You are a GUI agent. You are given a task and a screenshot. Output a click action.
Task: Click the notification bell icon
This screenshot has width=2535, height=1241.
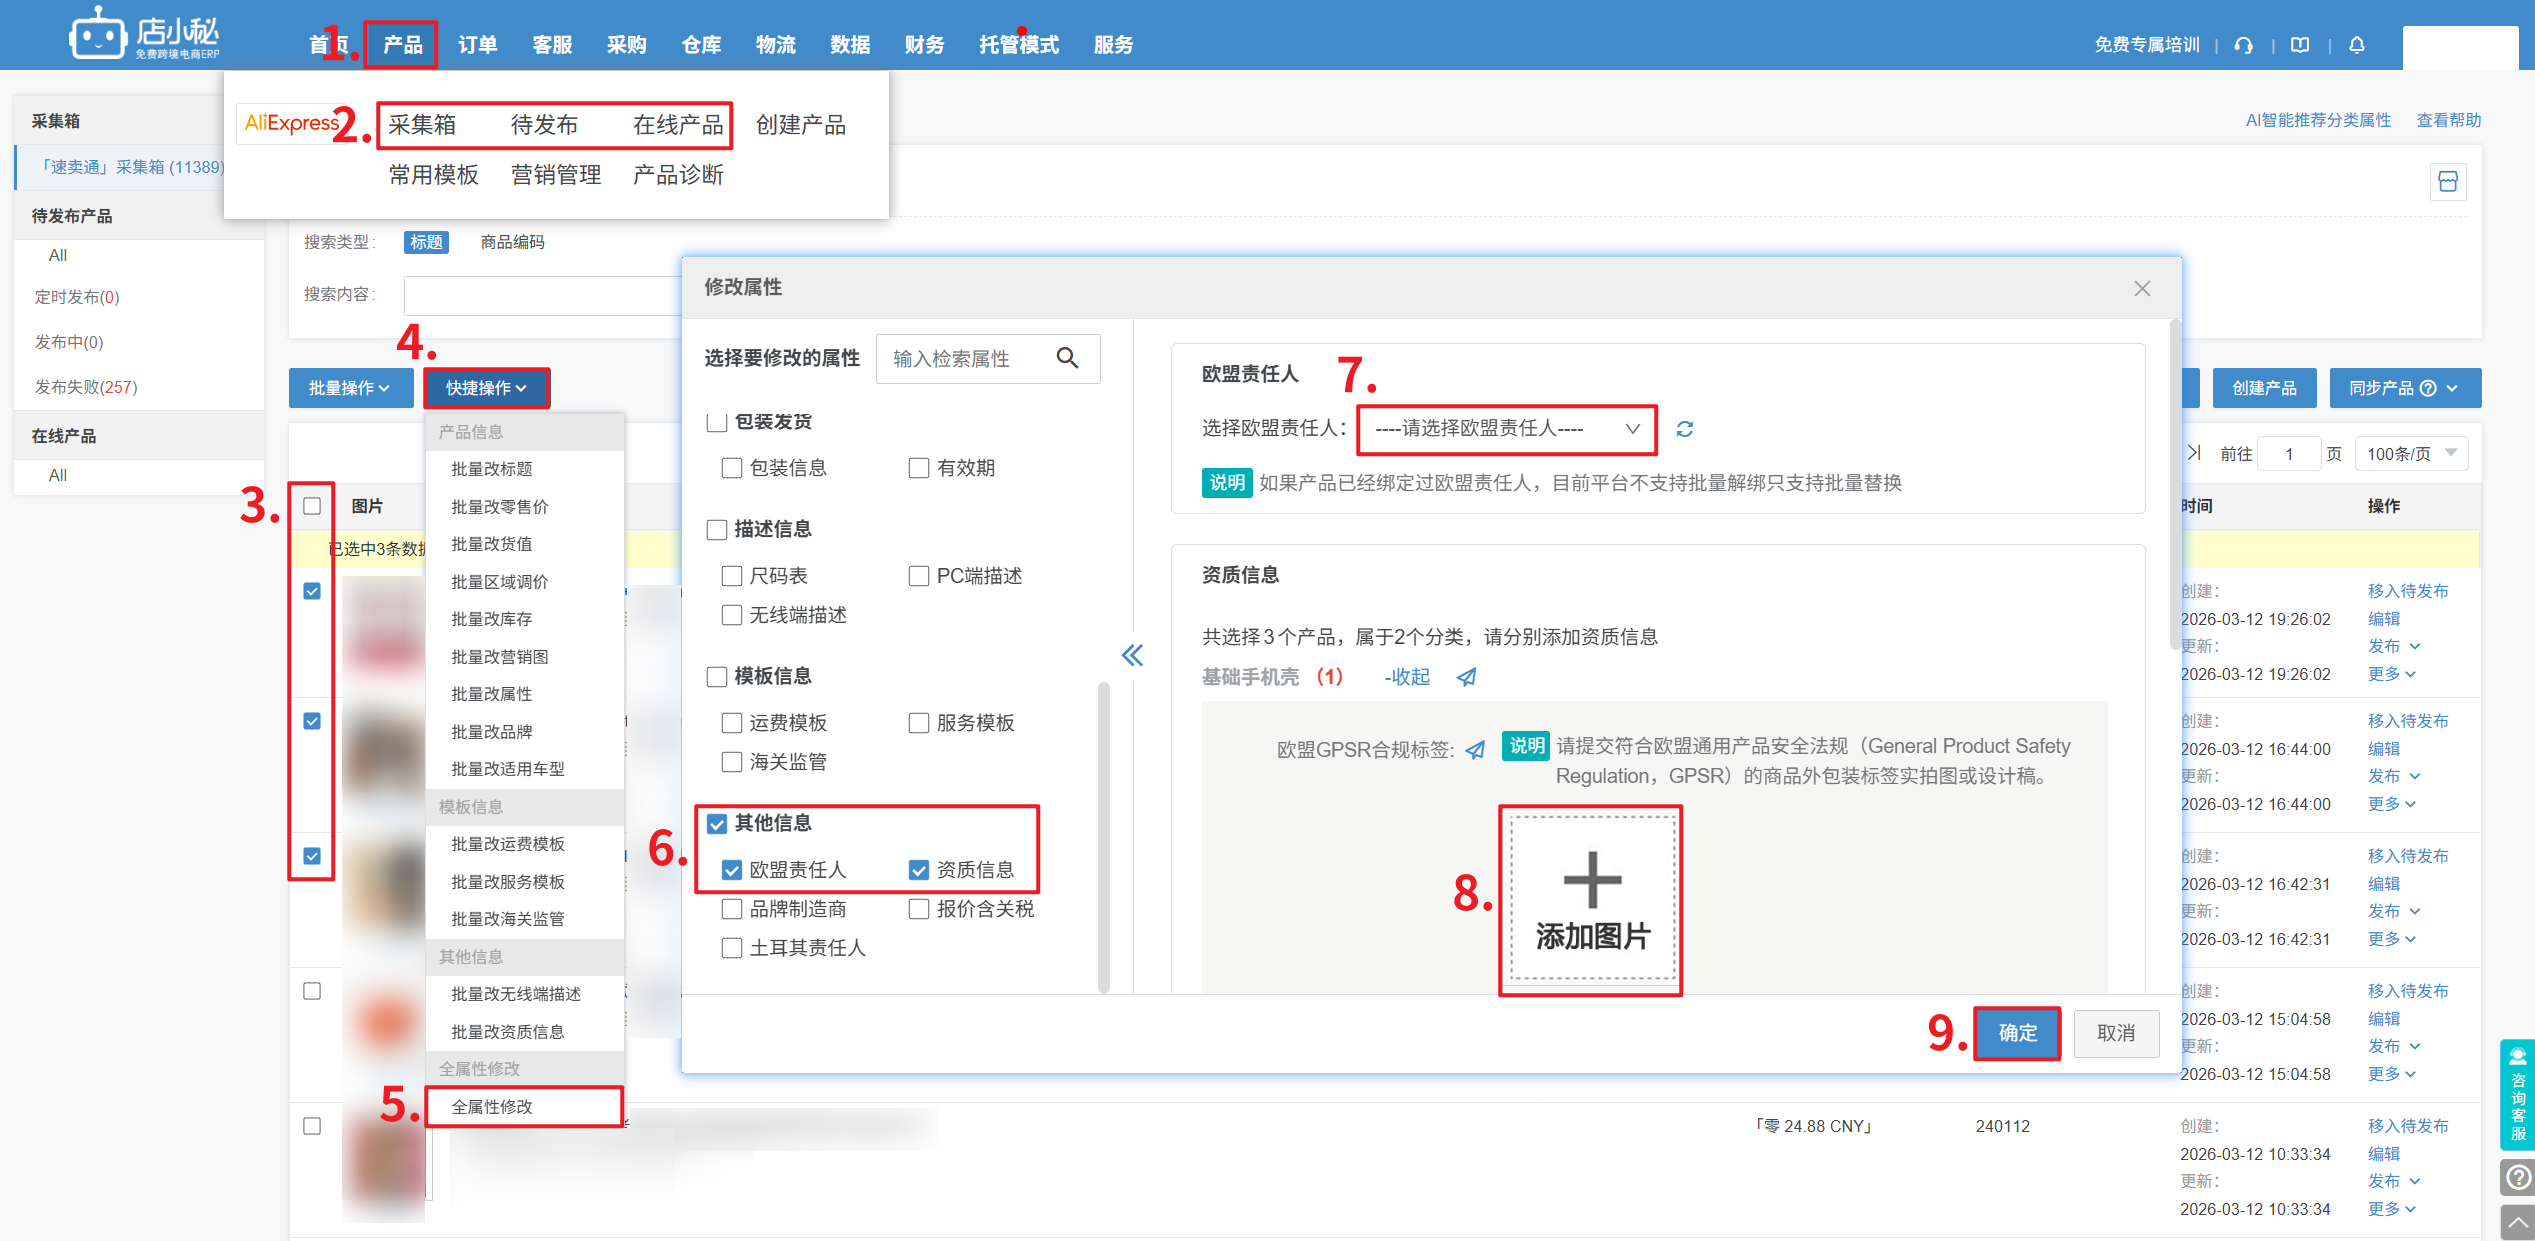click(x=2357, y=45)
